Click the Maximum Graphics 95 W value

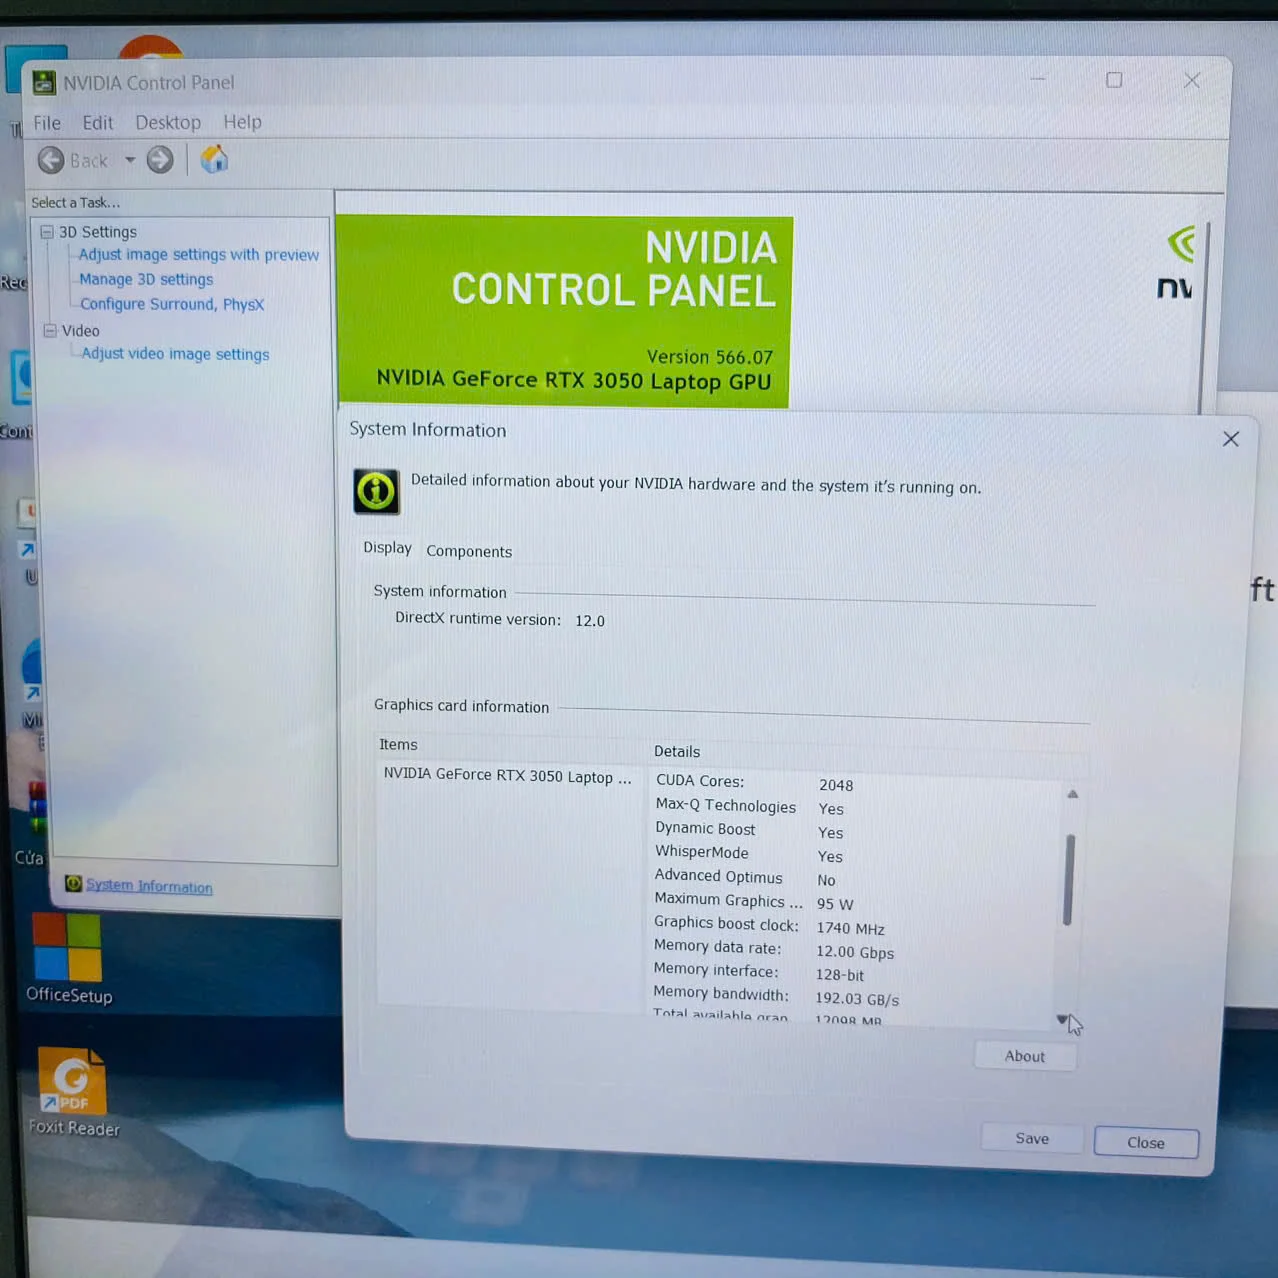tap(835, 904)
